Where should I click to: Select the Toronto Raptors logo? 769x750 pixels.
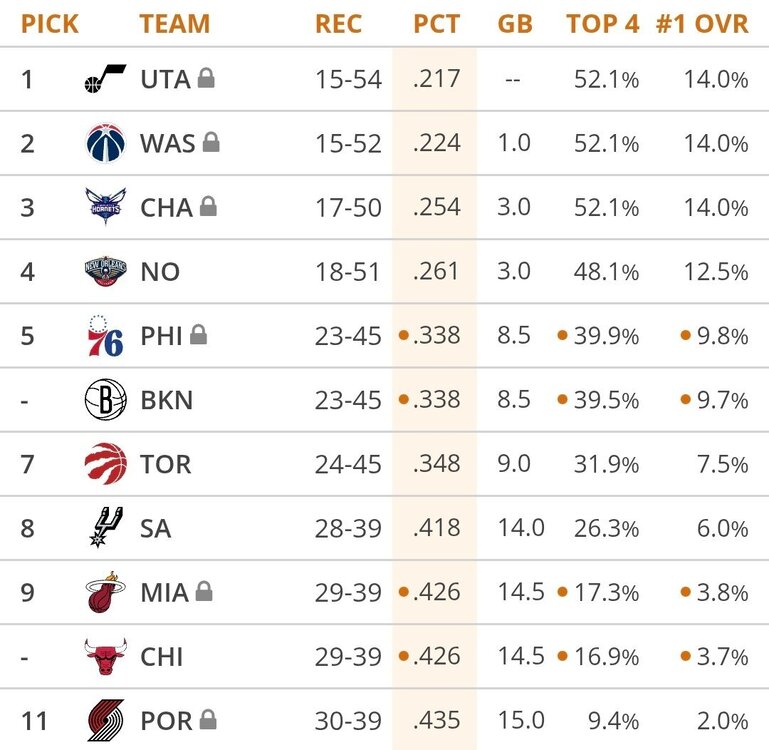point(105,464)
